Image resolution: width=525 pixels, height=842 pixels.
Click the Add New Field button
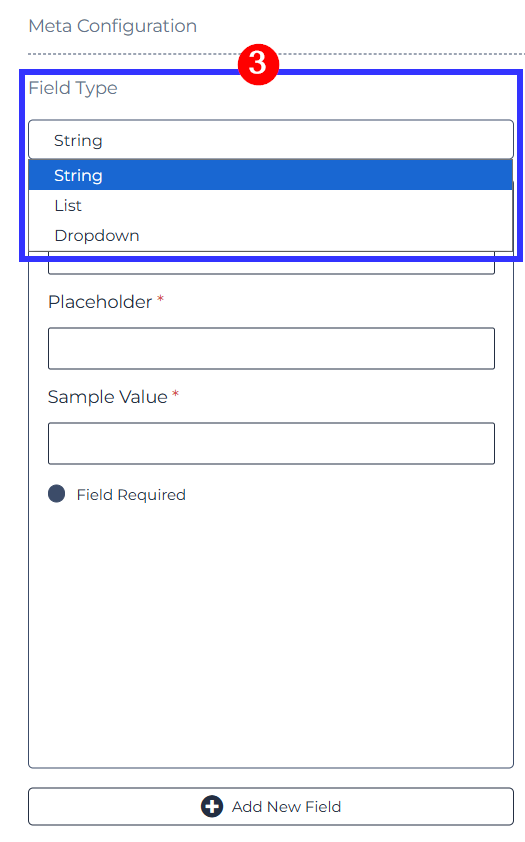click(x=271, y=807)
